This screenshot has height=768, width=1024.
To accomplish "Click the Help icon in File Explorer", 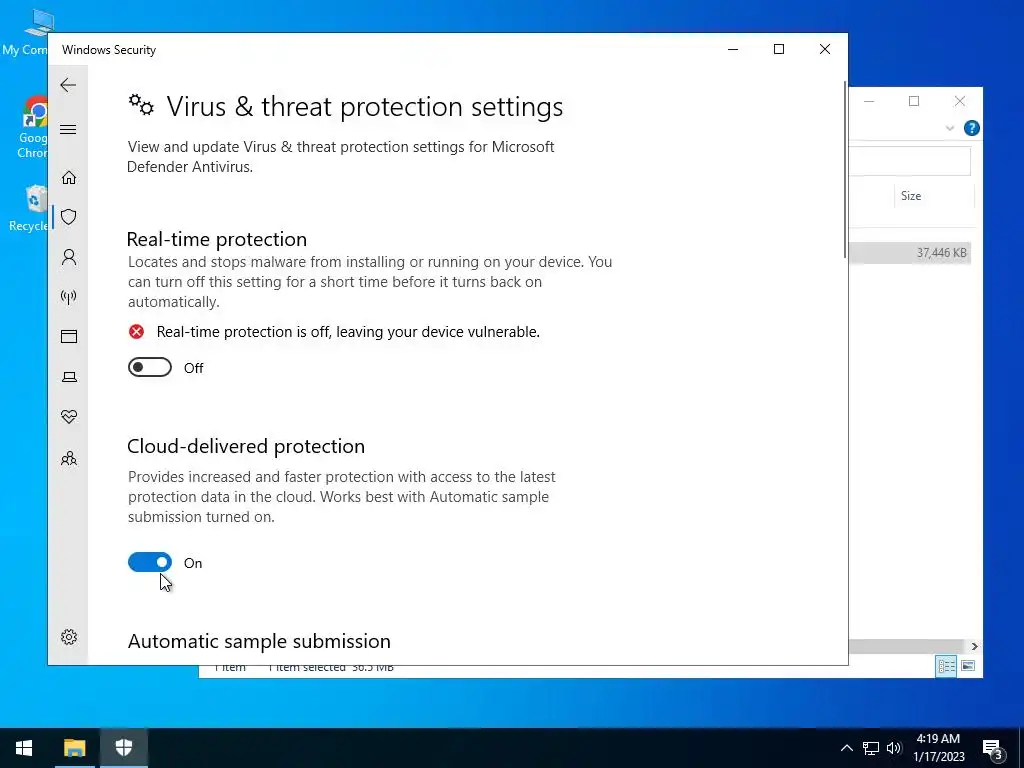I will [x=971, y=128].
